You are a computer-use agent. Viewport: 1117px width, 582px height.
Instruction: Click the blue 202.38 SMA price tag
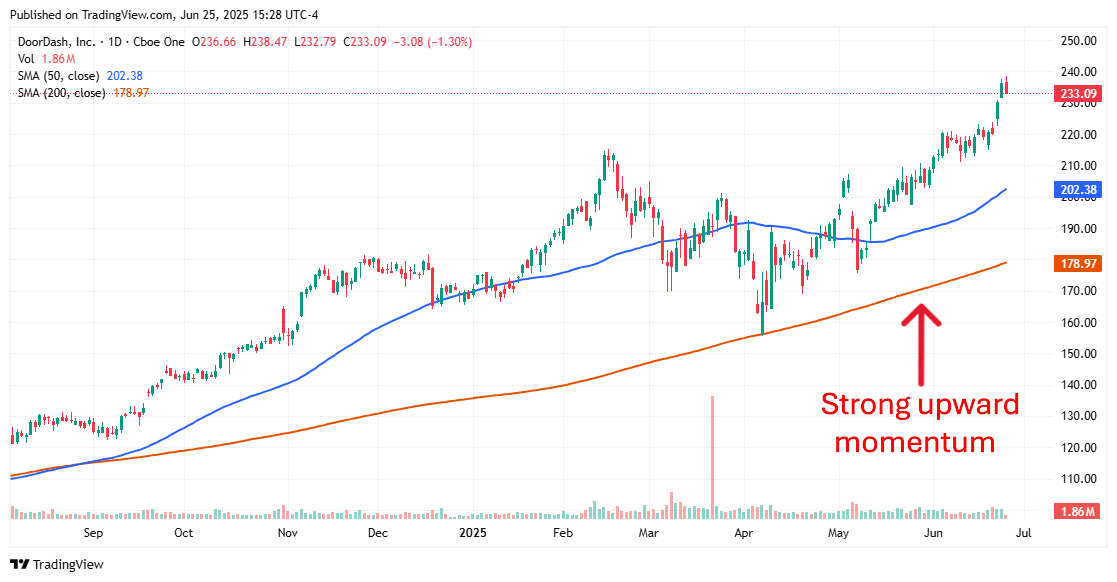pyautogui.click(x=1078, y=189)
